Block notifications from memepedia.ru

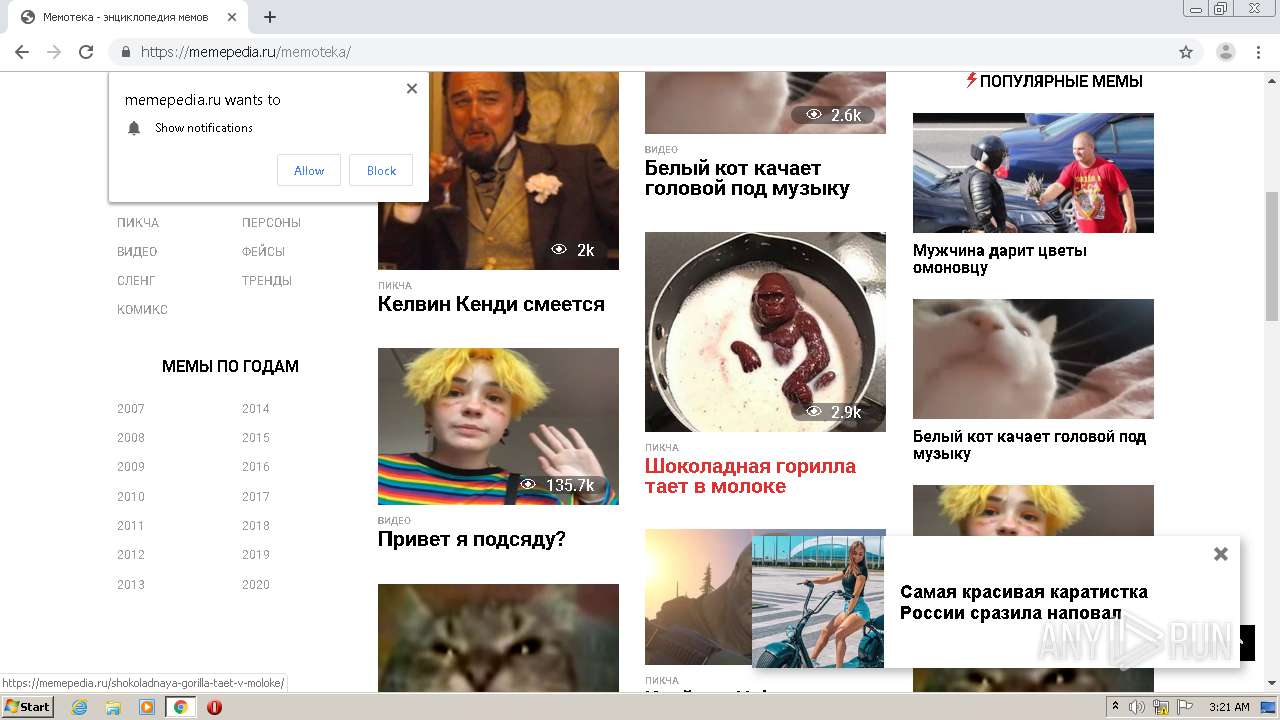point(381,170)
